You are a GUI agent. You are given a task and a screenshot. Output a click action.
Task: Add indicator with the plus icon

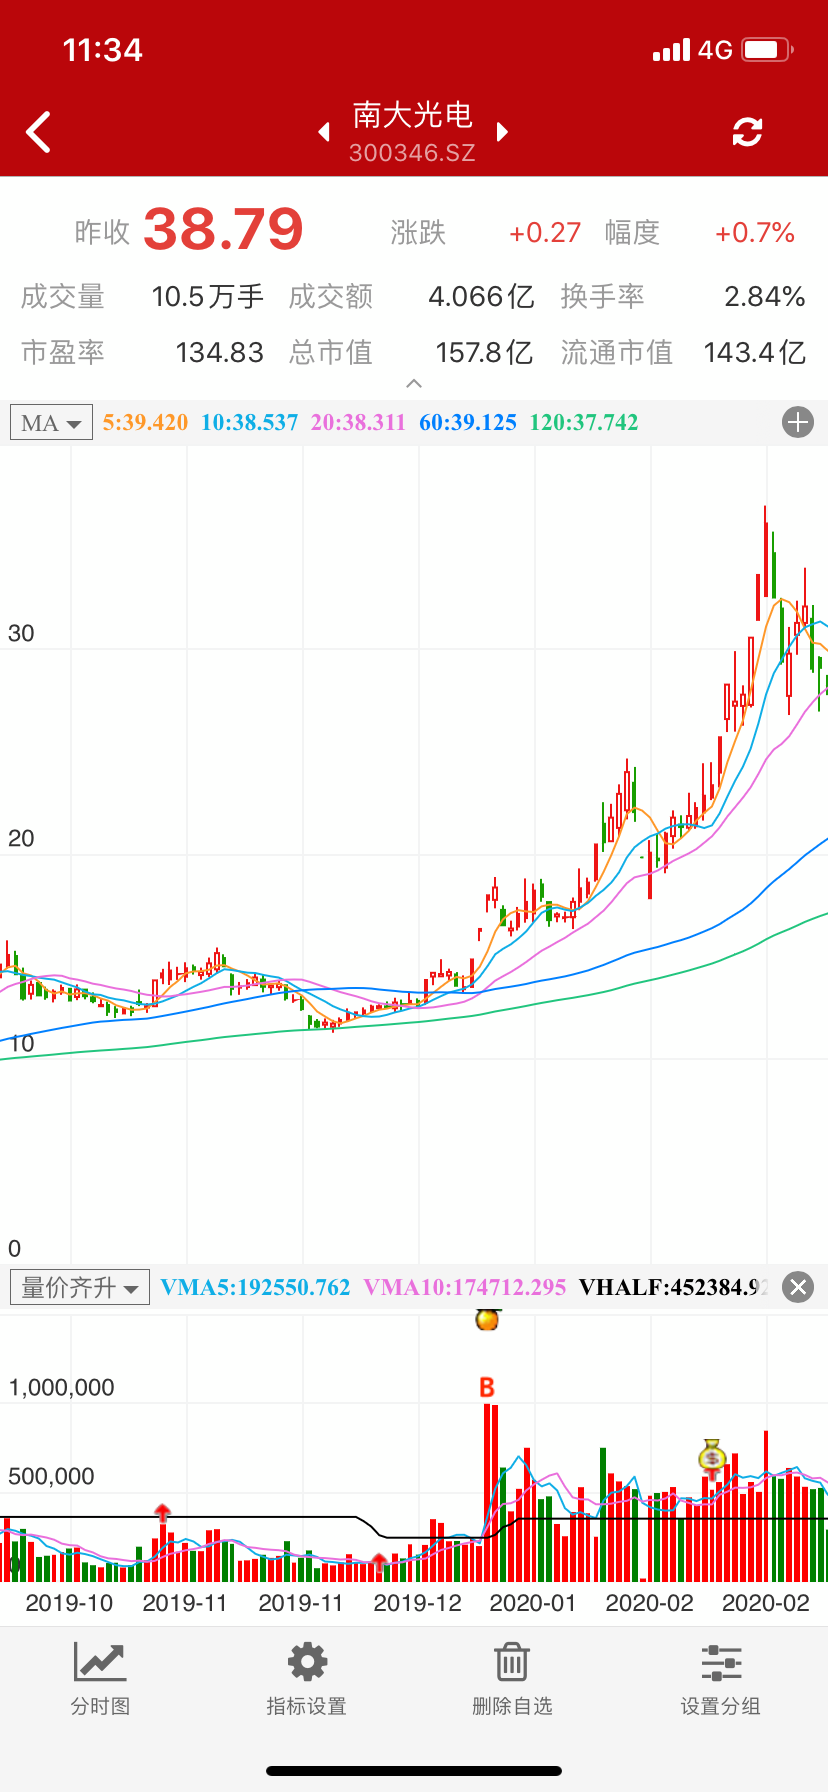click(x=797, y=423)
